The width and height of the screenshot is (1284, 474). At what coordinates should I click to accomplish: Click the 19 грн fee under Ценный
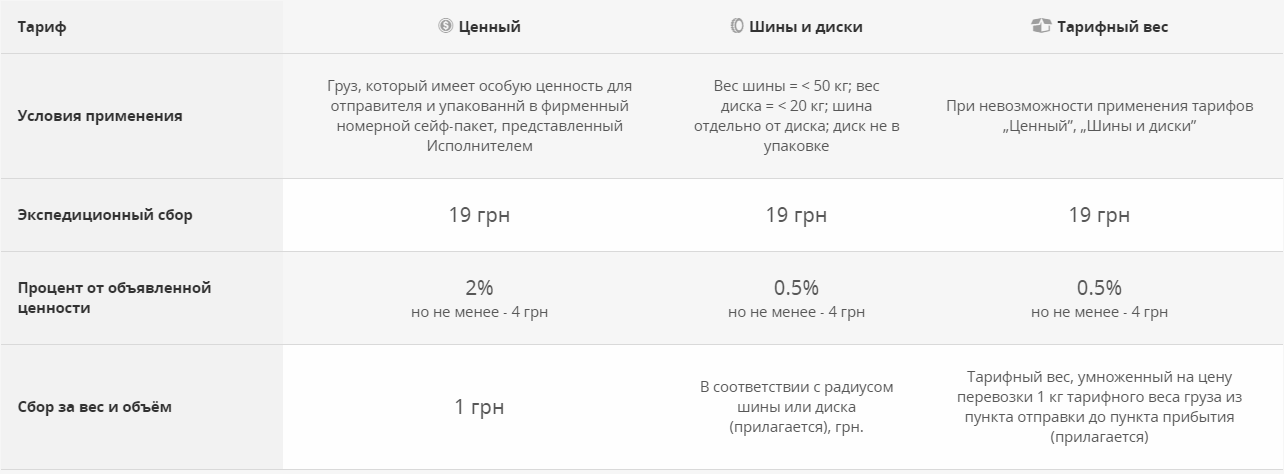coord(479,215)
